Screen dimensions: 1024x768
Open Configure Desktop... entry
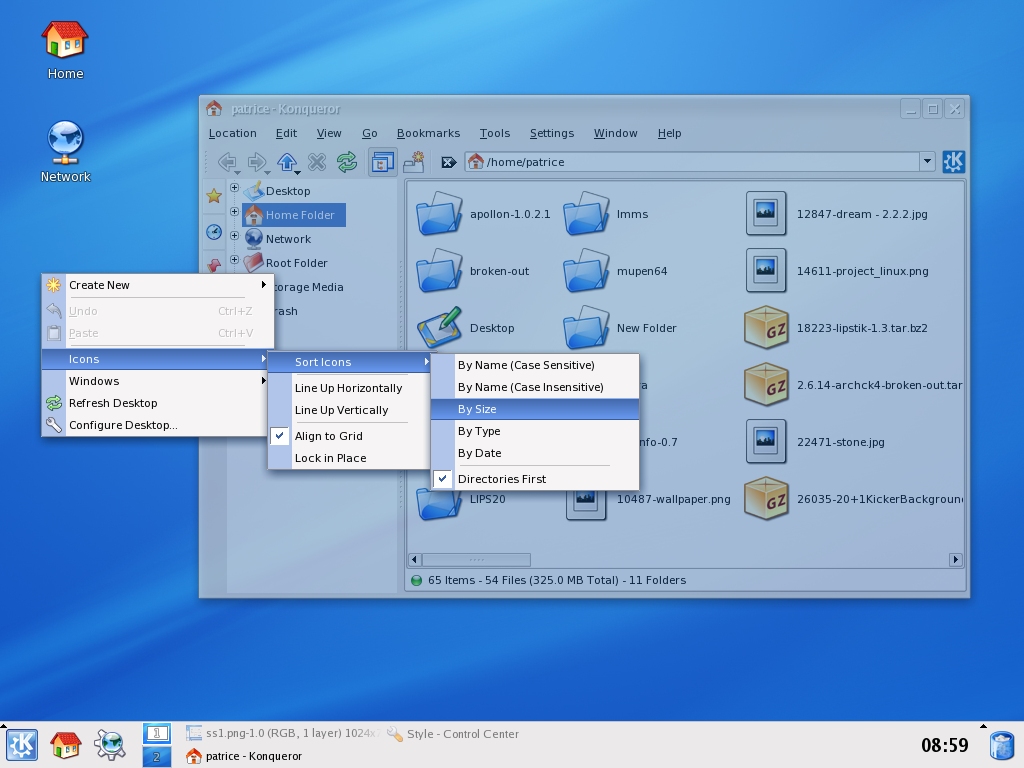[156, 424]
